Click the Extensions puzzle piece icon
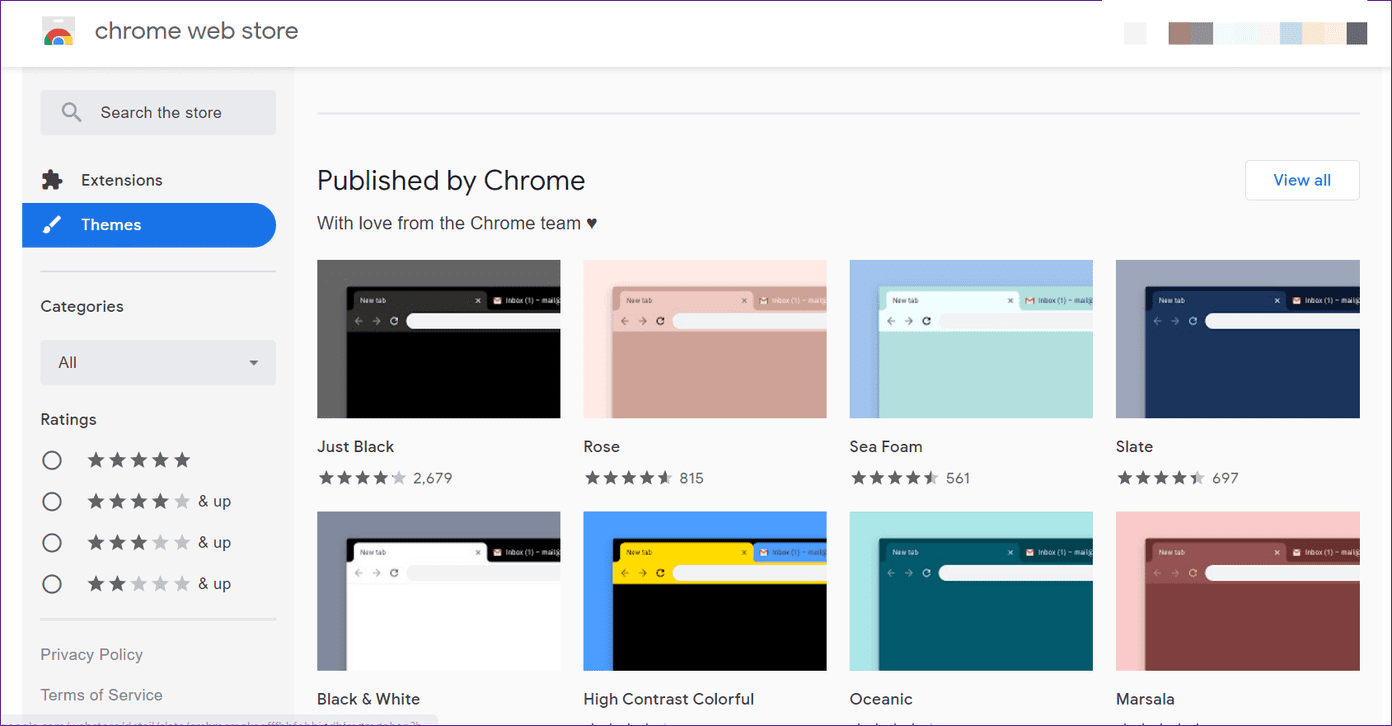The width and height of the screenshot is (1392, 726). tap(52, 180)
